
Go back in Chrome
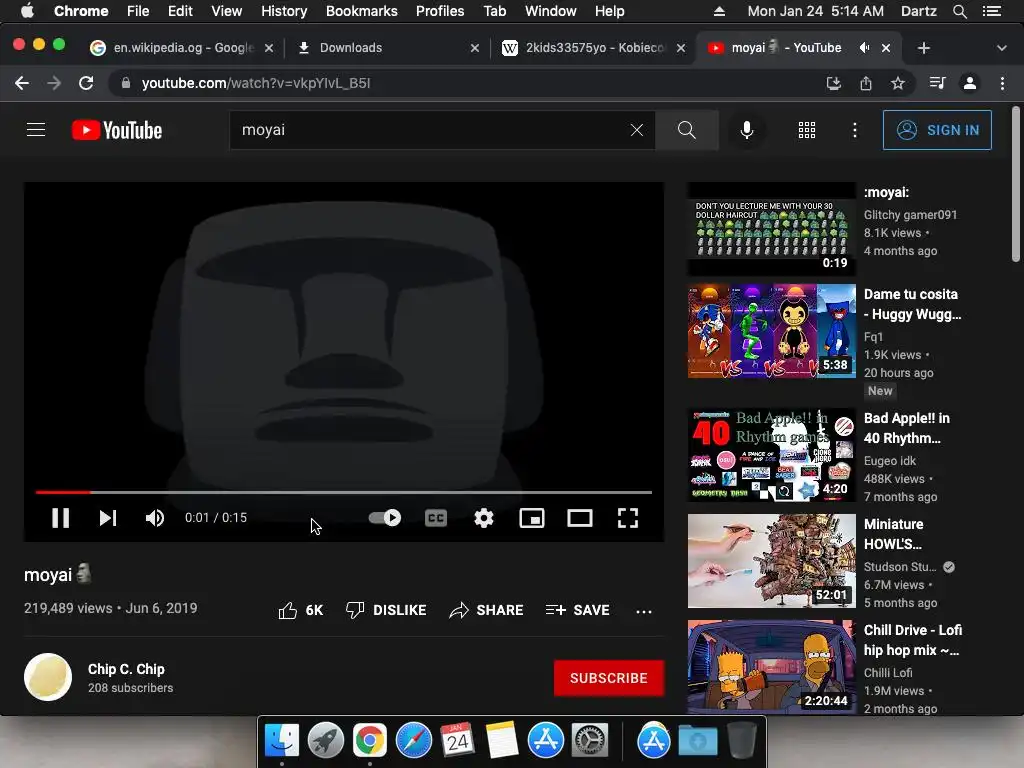coord(22,83)
